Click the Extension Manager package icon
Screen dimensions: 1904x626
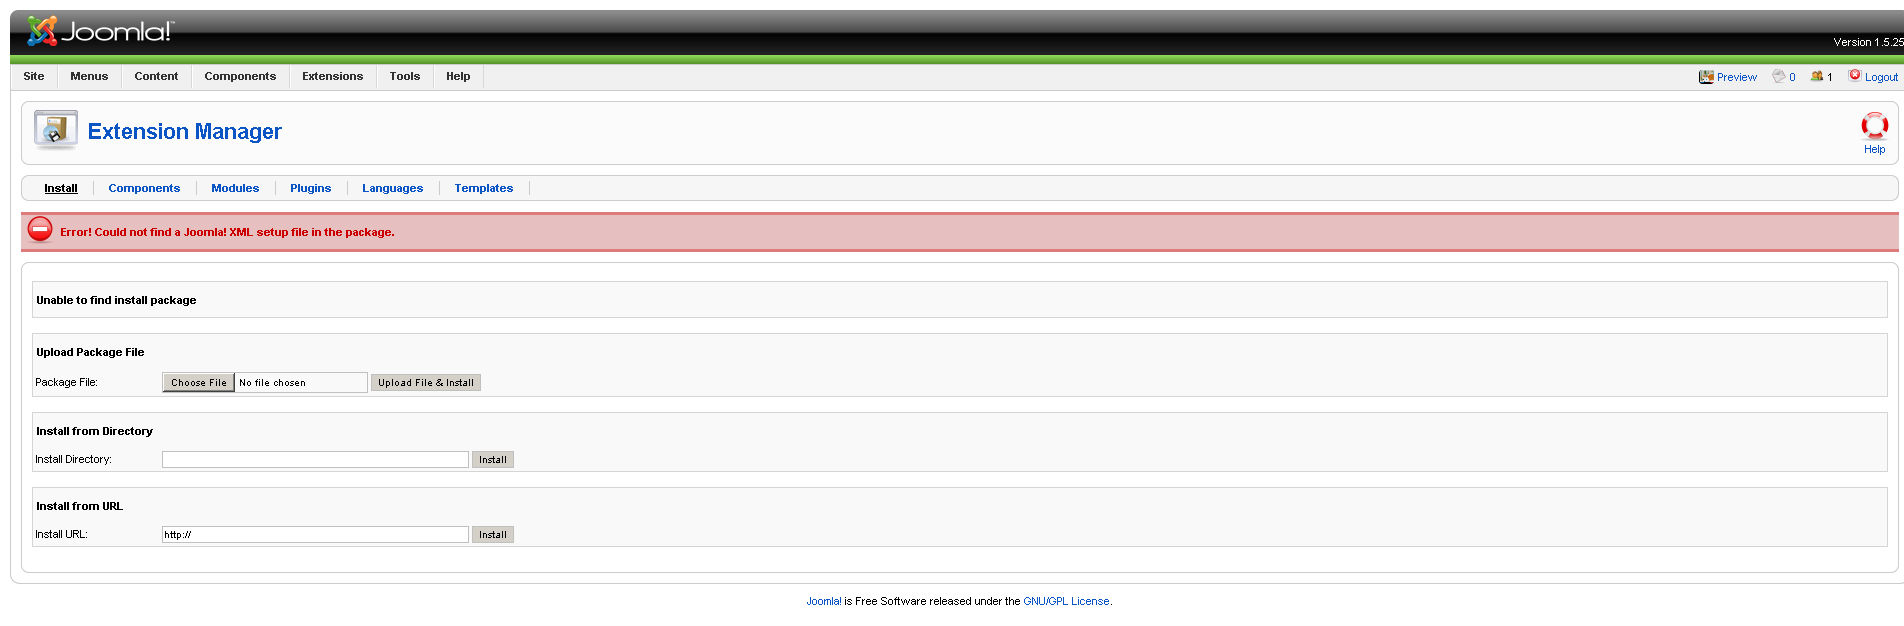tap(55, 131)
